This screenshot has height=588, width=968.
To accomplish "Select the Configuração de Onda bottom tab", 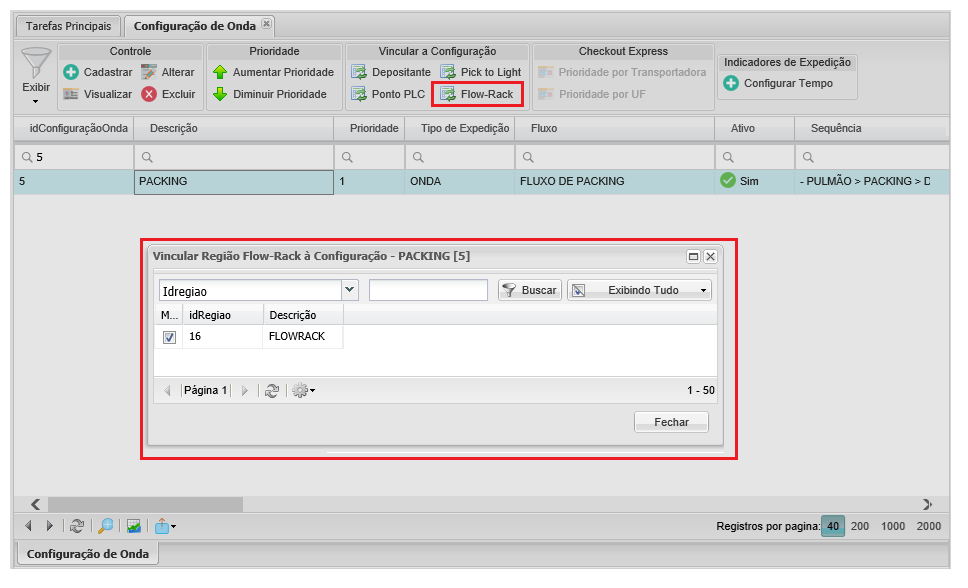I will click(x=88, y=553).
